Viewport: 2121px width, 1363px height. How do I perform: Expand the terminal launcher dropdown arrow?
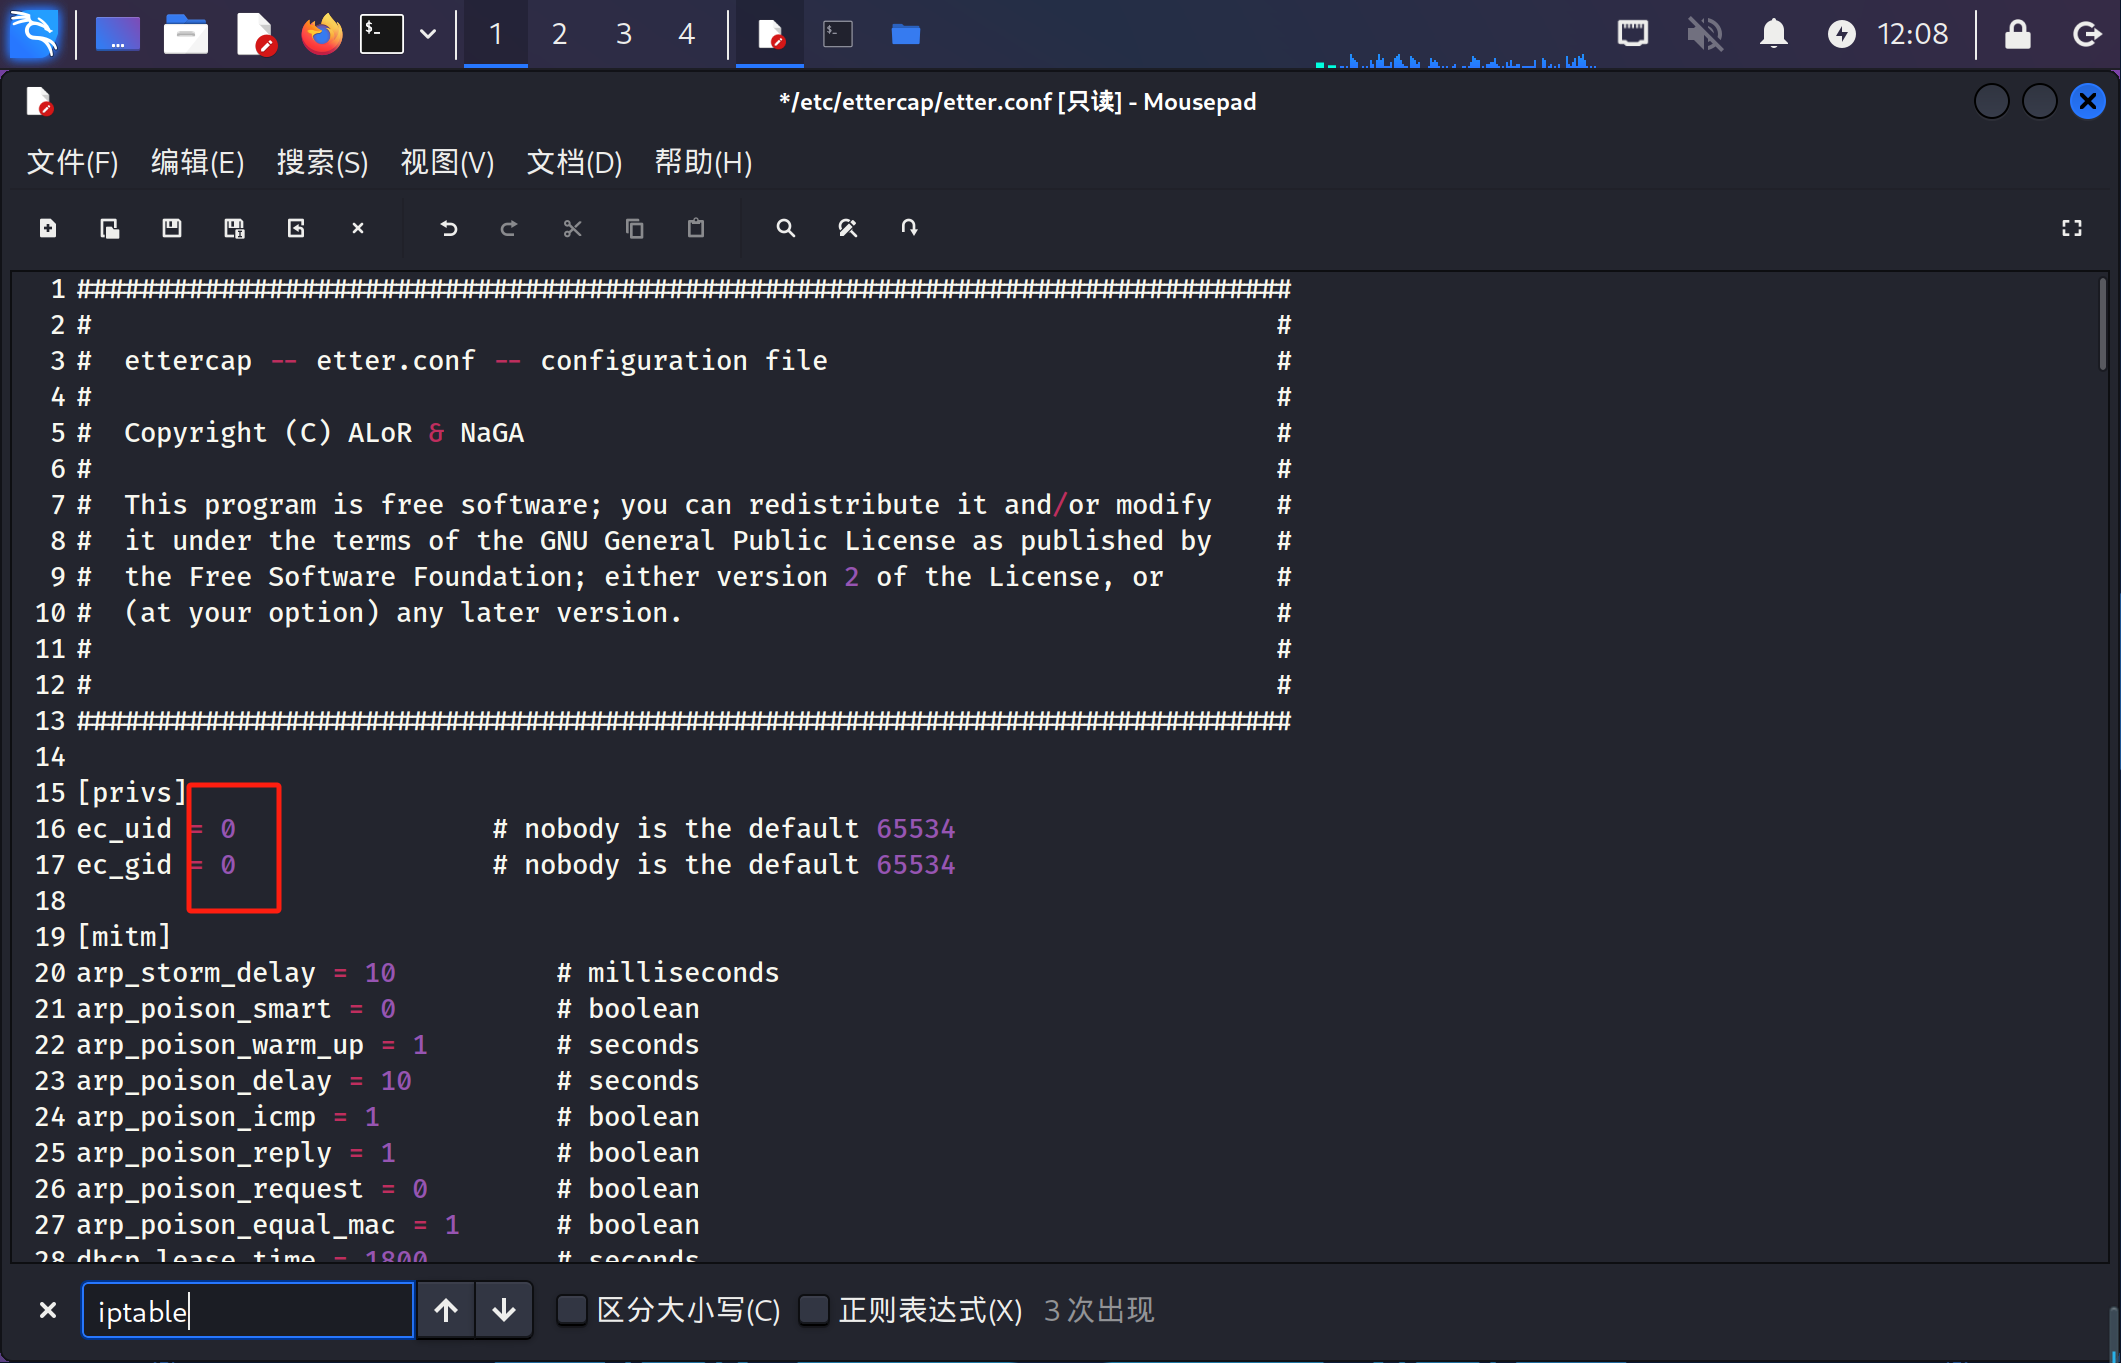point(428,34)
